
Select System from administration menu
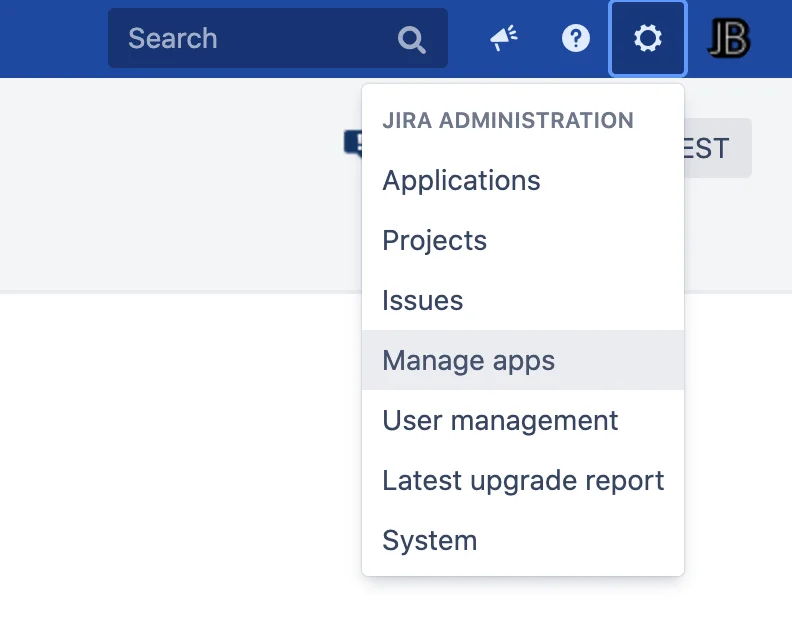pos(523,540)
